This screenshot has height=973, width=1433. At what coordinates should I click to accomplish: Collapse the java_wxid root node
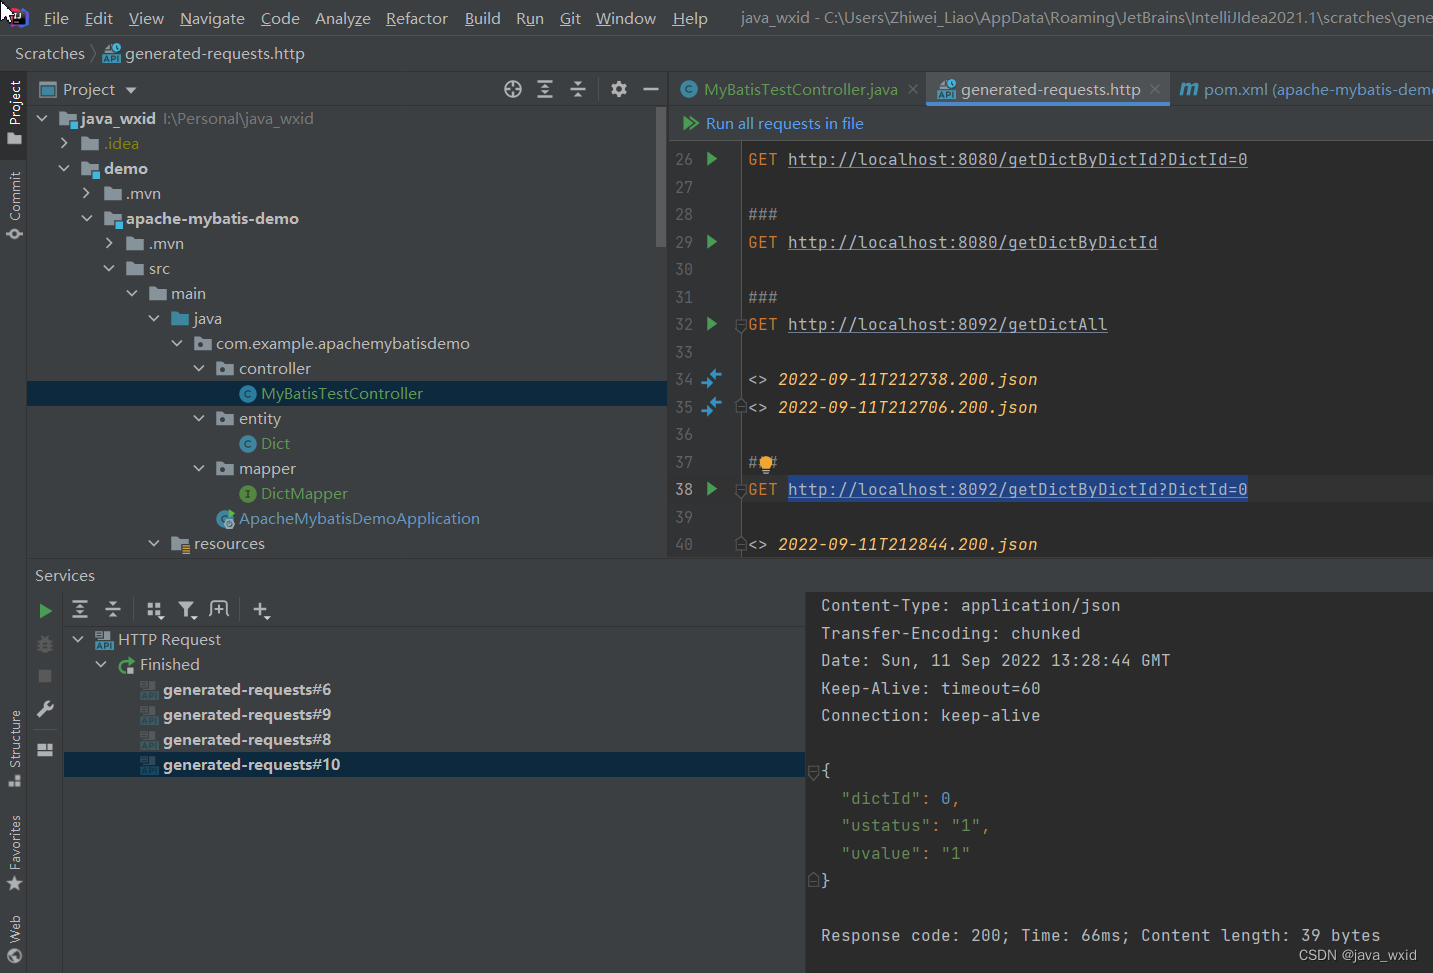point(42,118)
